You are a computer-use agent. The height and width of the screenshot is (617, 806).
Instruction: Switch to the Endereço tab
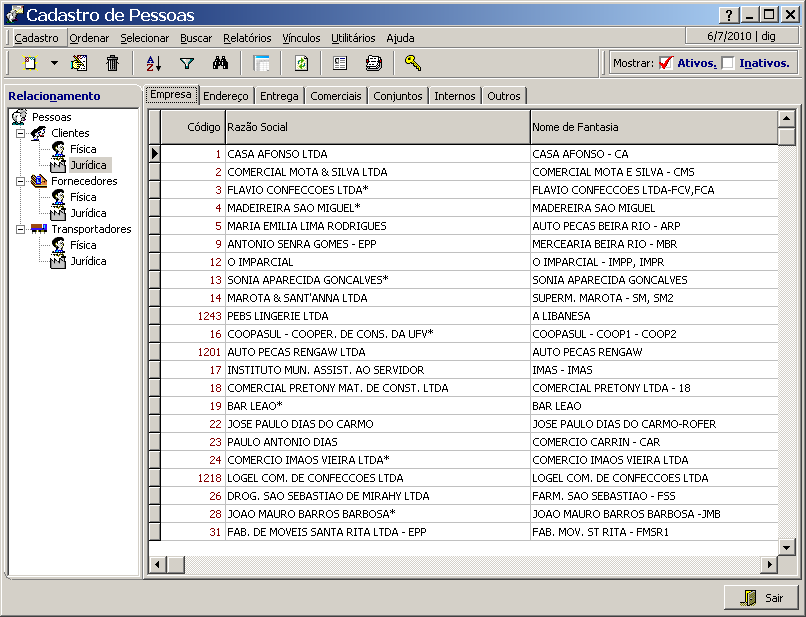click(225, 96)
